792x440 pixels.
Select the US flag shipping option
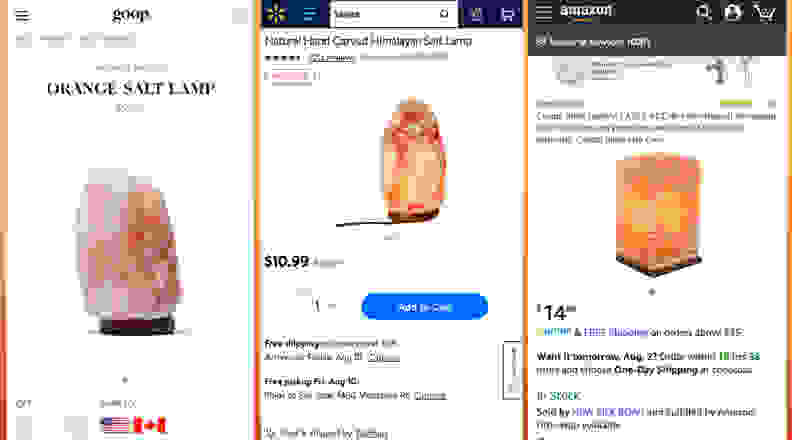[x=116, y=425]
